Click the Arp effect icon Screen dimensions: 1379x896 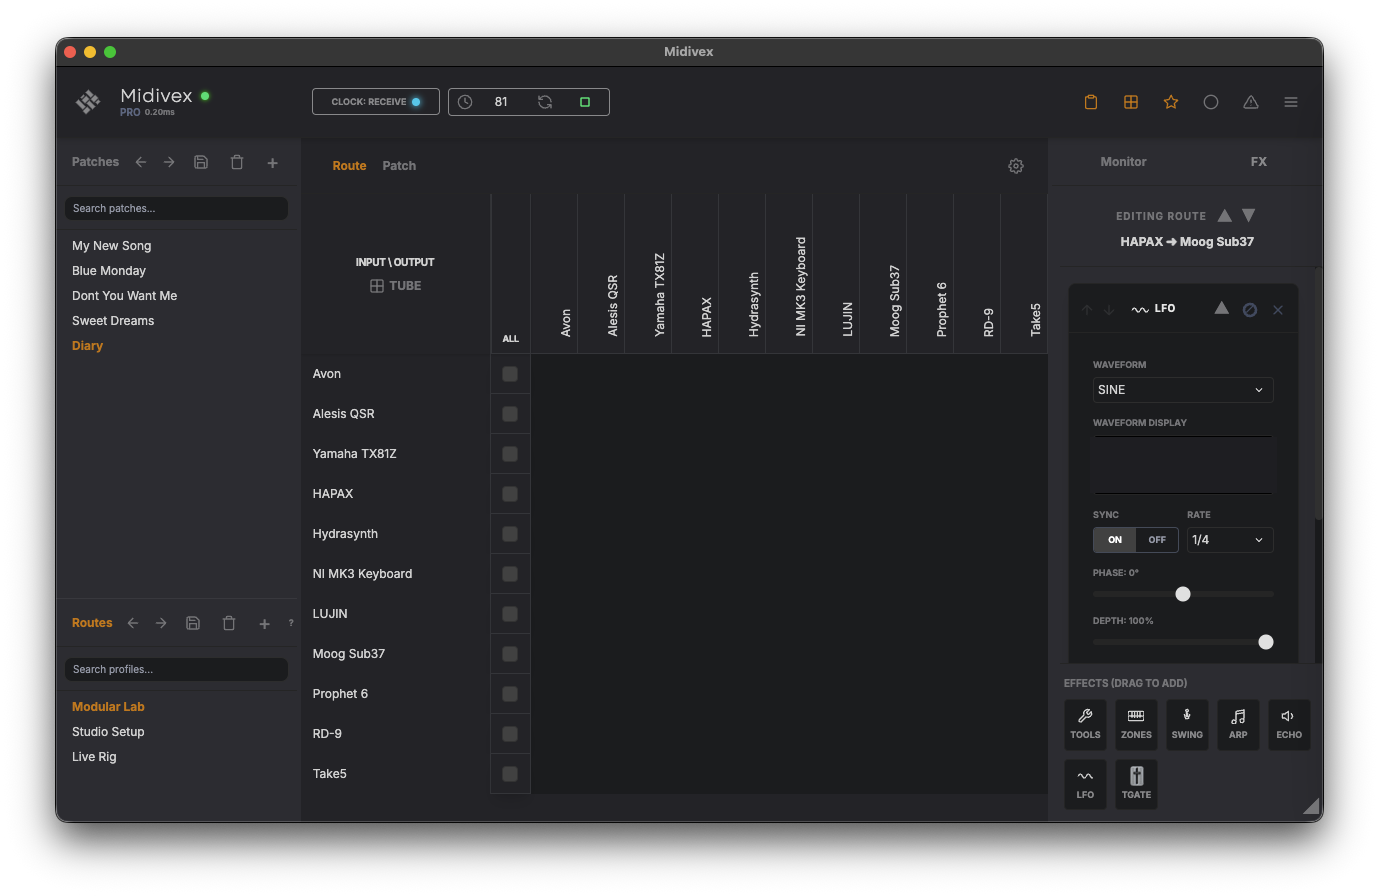(x=1238, y=724)
